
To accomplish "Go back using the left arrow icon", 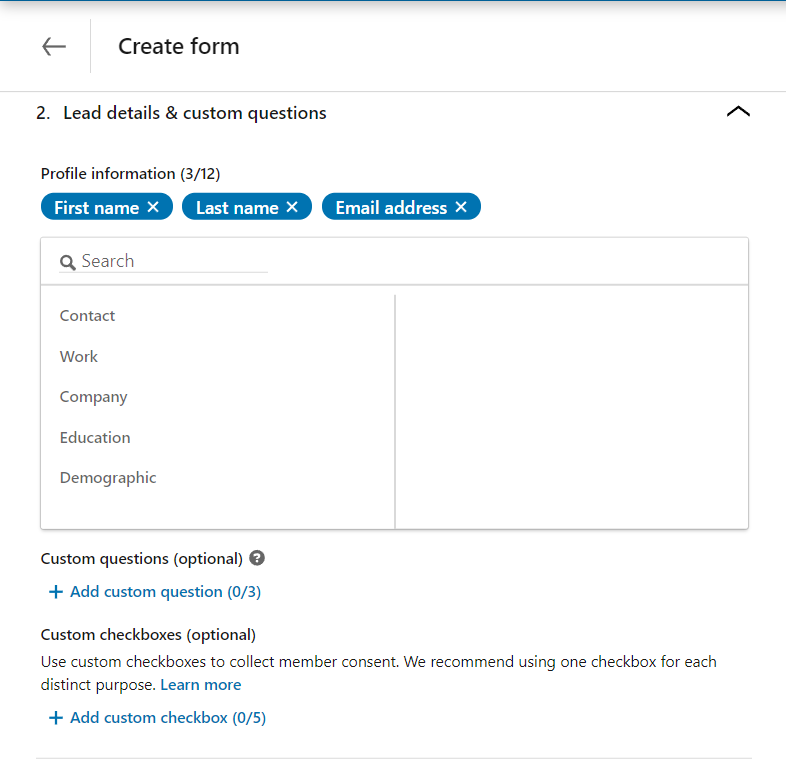I will [x=54, y=47].
